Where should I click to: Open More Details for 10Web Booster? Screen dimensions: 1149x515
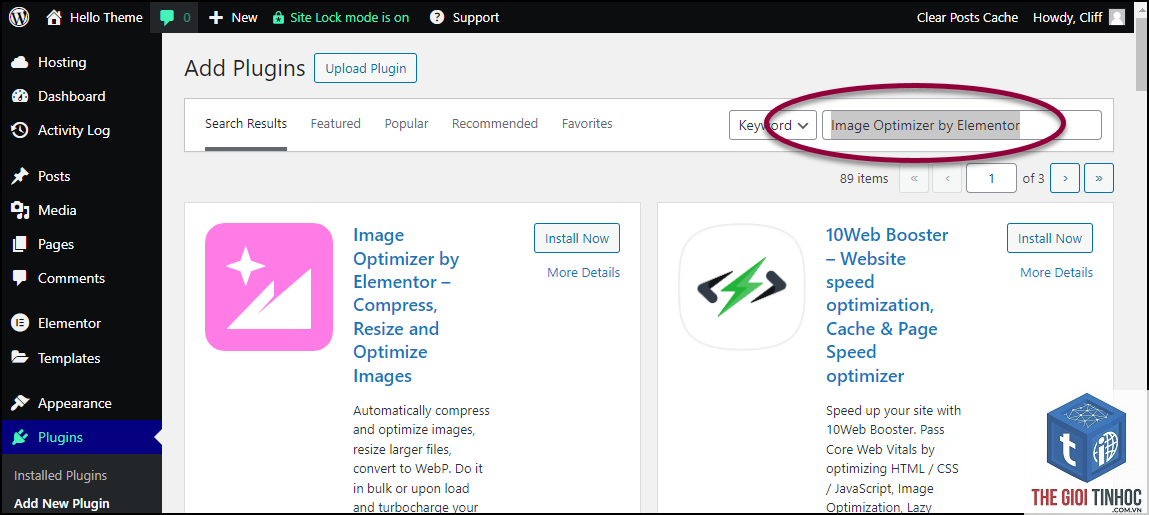(x=1057, y=273)
